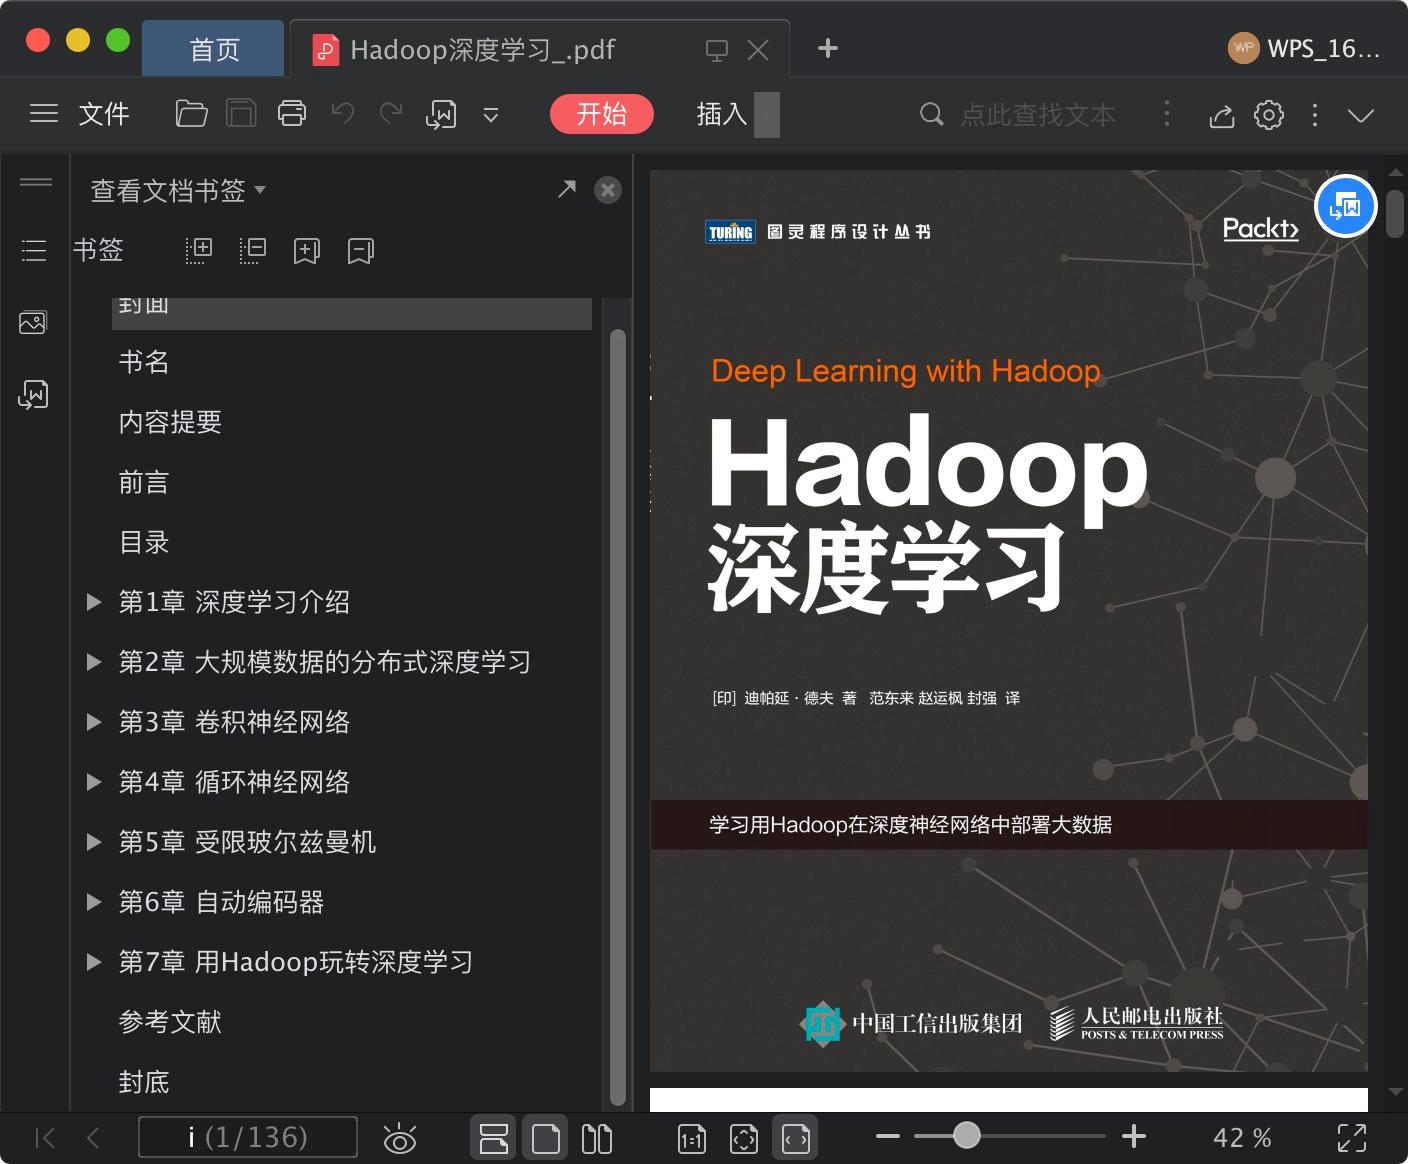Screen dimensions: 1408x1164
Task: Expand 第2章 大规模数据的分布式深度学习 arrow
Action: [x=94, y=662]
